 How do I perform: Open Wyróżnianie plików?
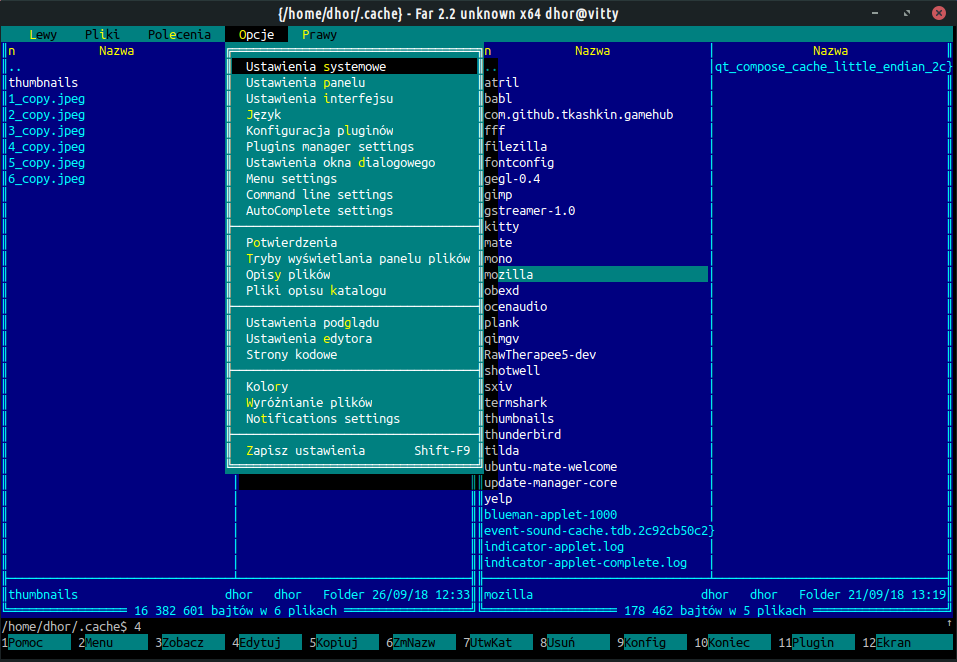point(354,403)
